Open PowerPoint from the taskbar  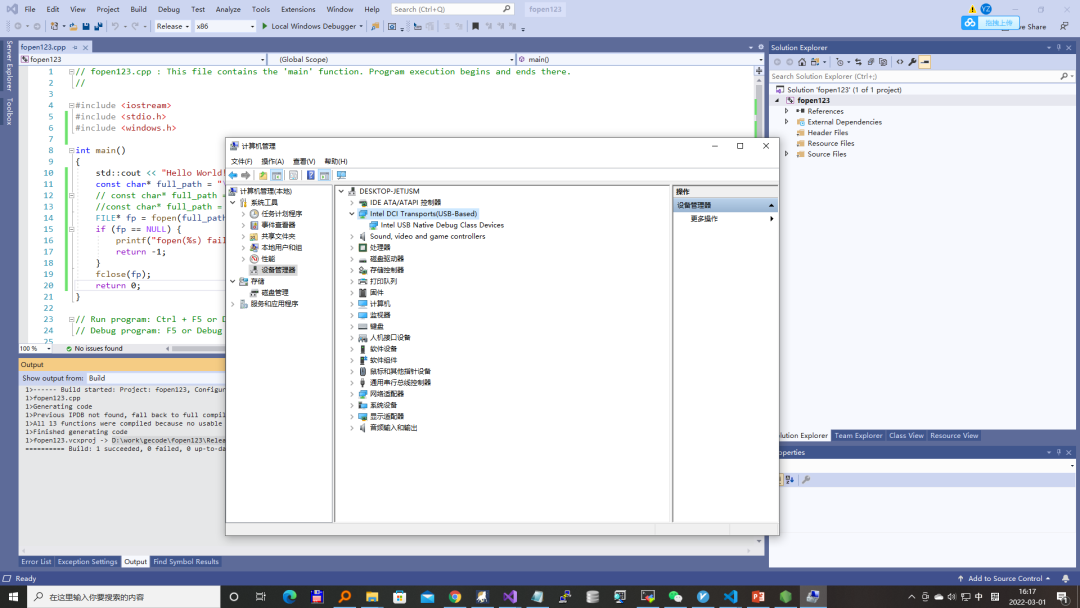click(758, 596)
